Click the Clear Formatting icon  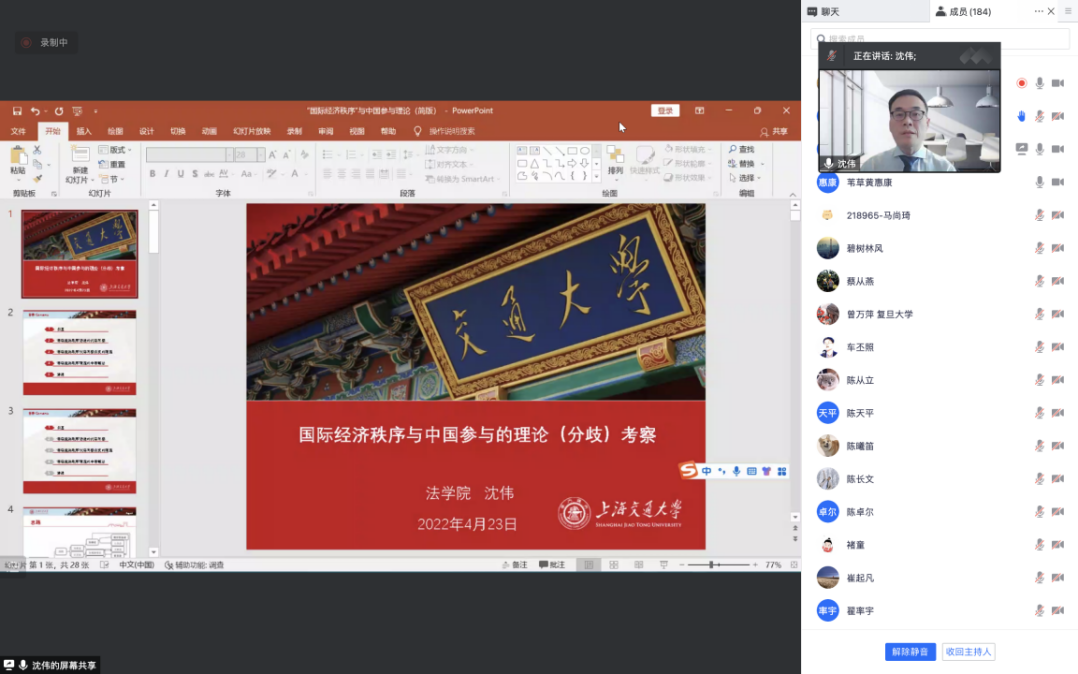pos(305,155)
